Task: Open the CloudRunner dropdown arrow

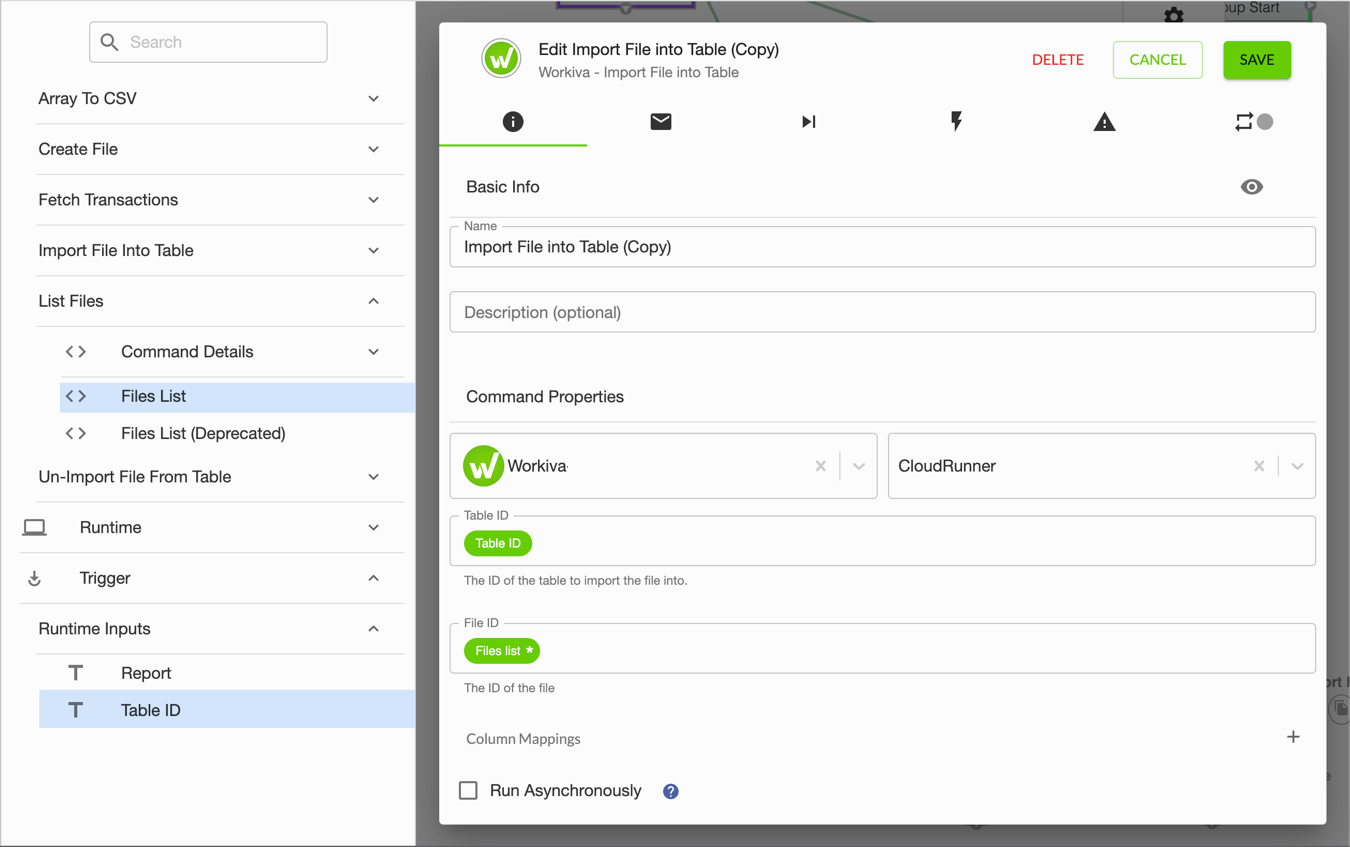Action: tap(1297, 466)
